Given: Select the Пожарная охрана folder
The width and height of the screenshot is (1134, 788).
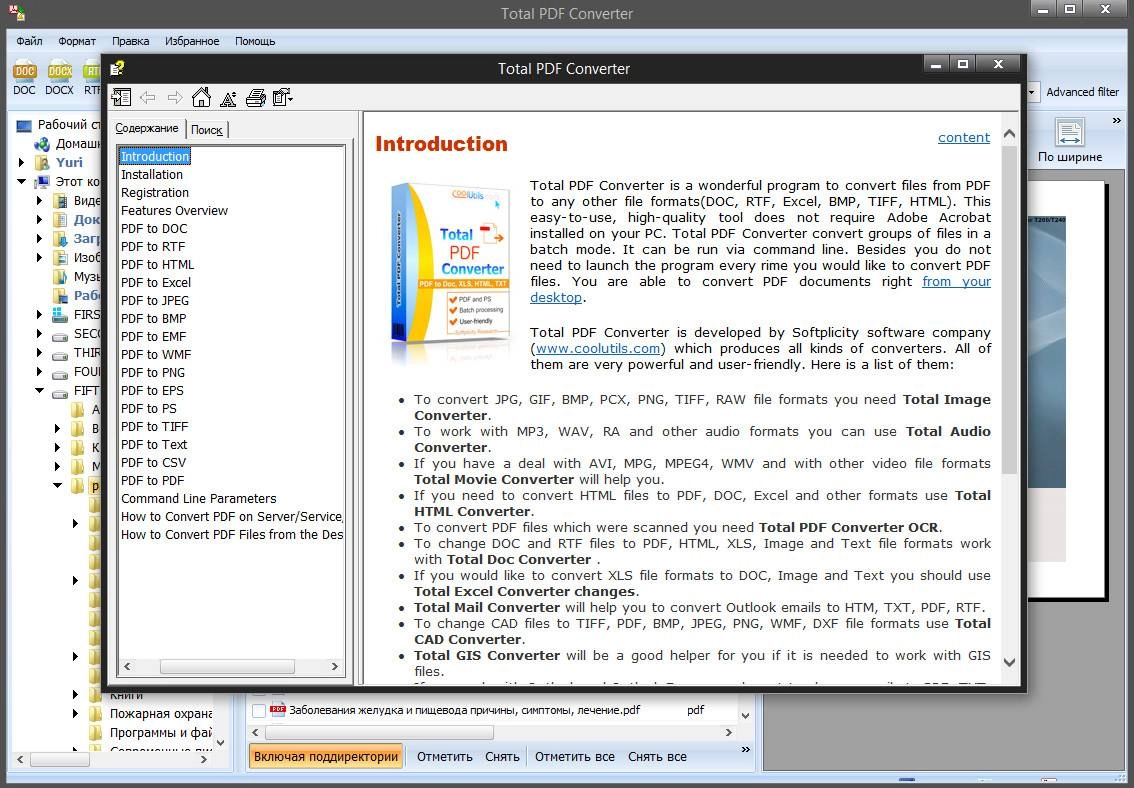Looking at the screenshot, I should 161,714.
